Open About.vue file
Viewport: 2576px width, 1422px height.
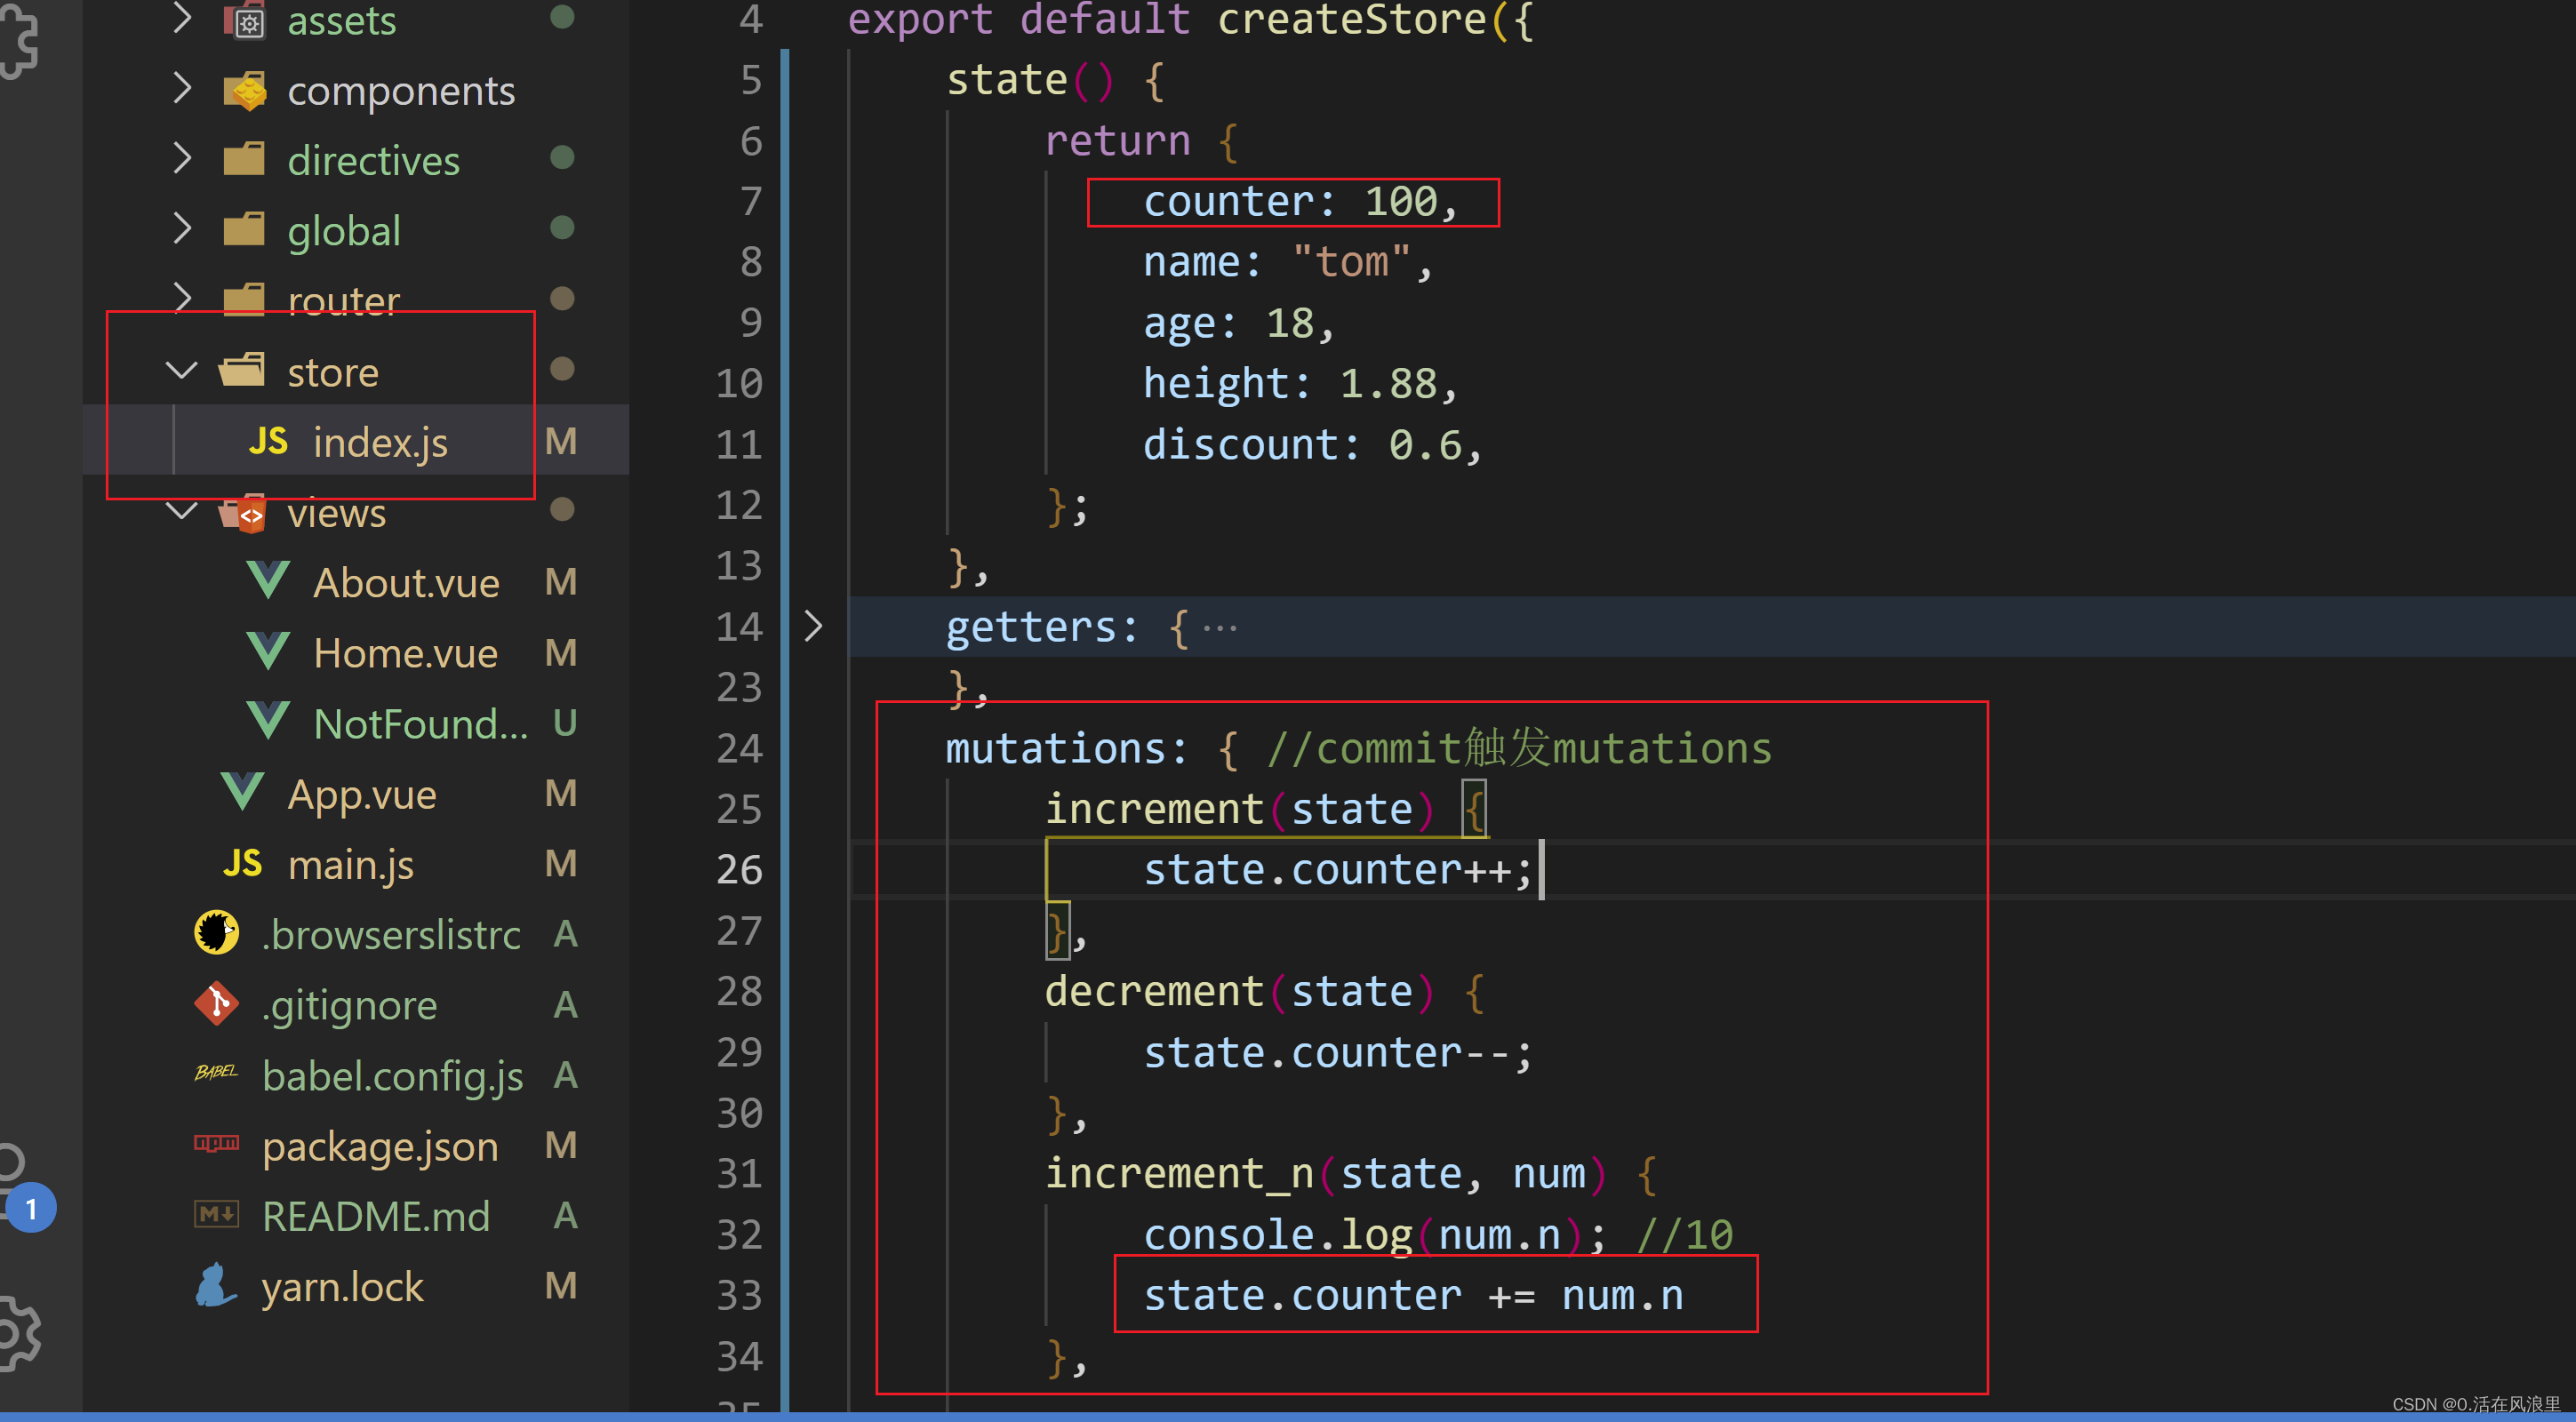406,583
